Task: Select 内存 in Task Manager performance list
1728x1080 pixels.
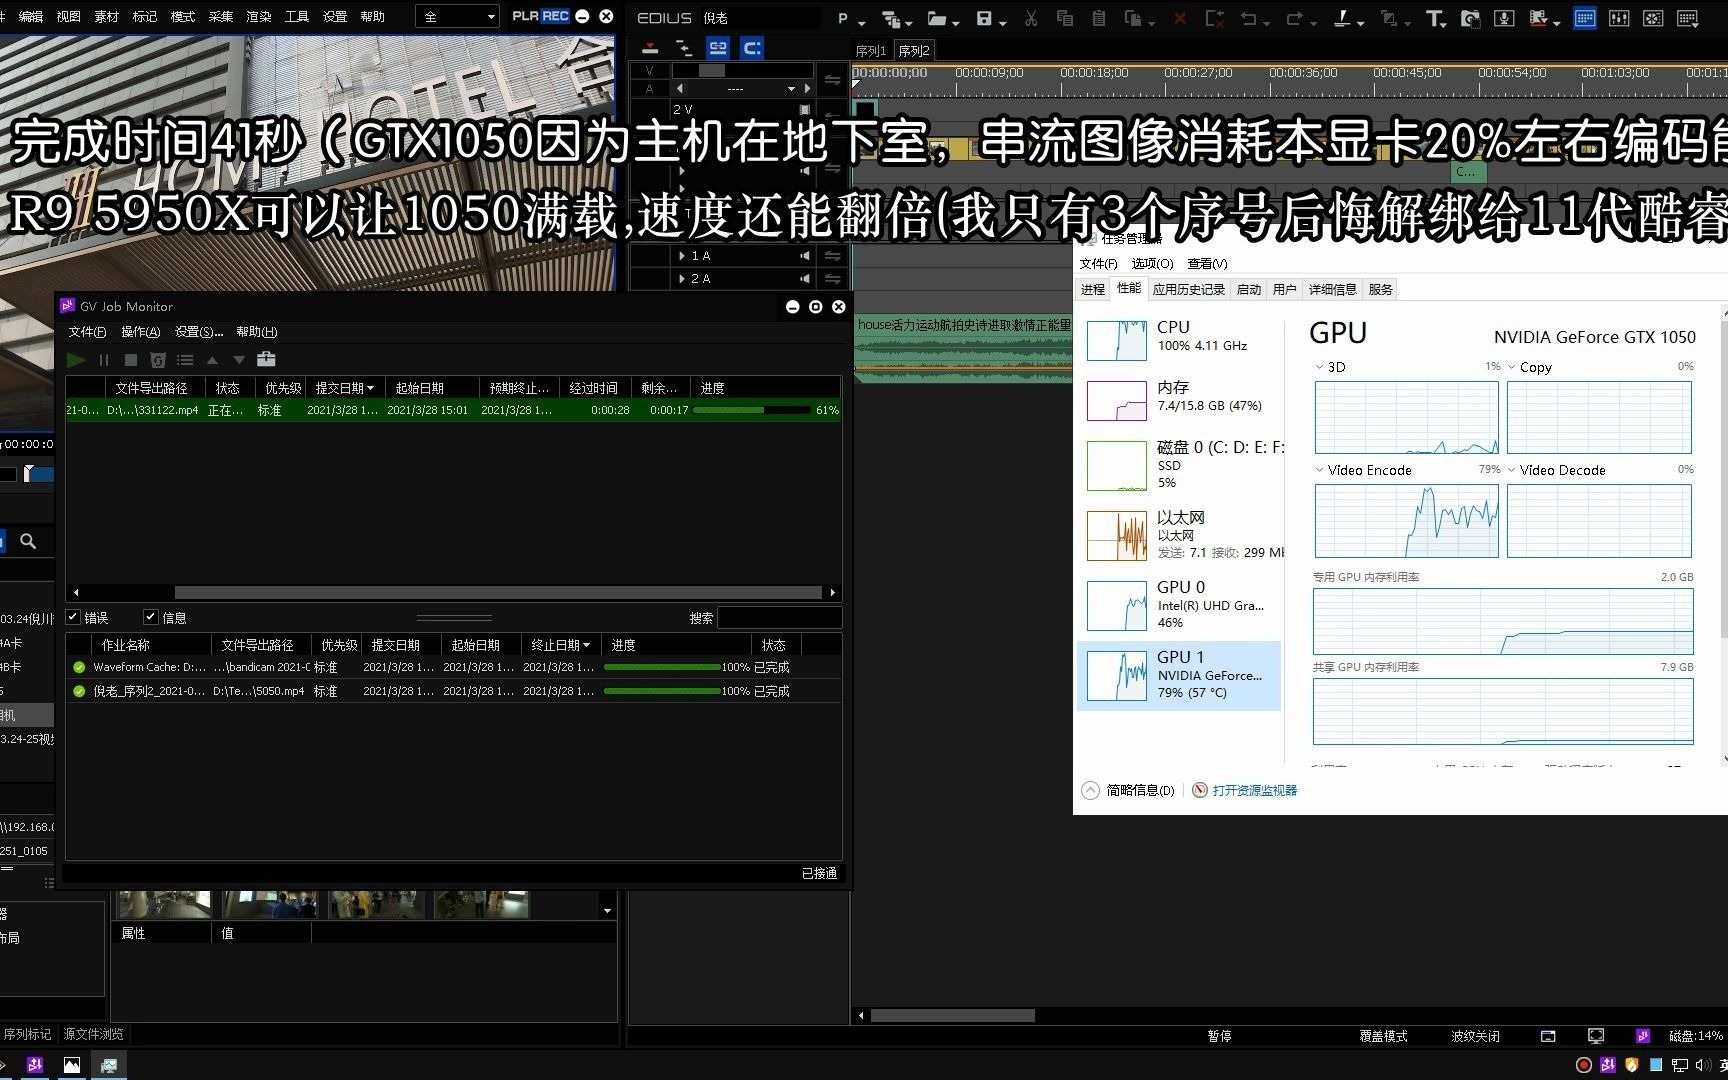Action: point(1179,400)
